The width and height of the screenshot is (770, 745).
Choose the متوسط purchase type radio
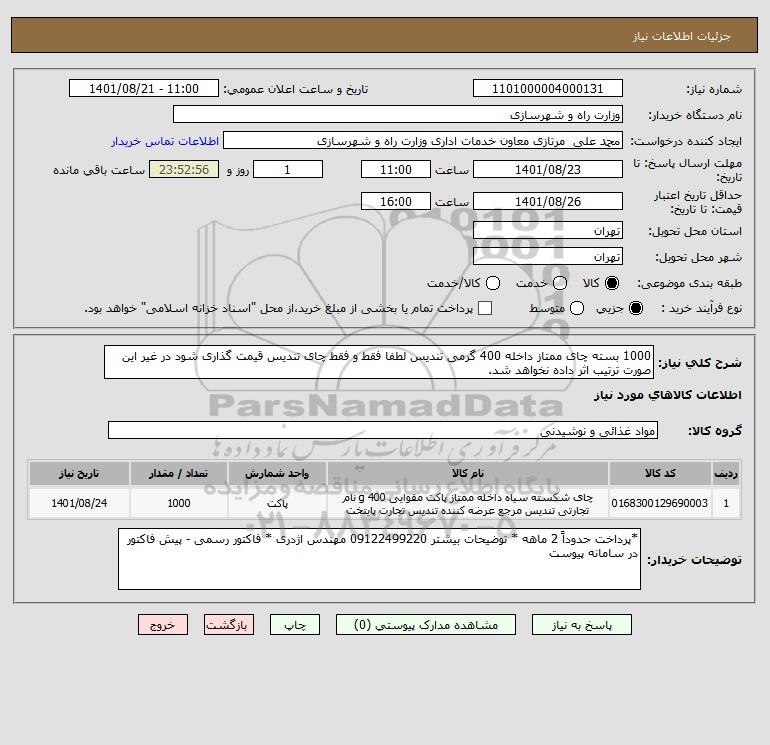(x=577, y=308)
